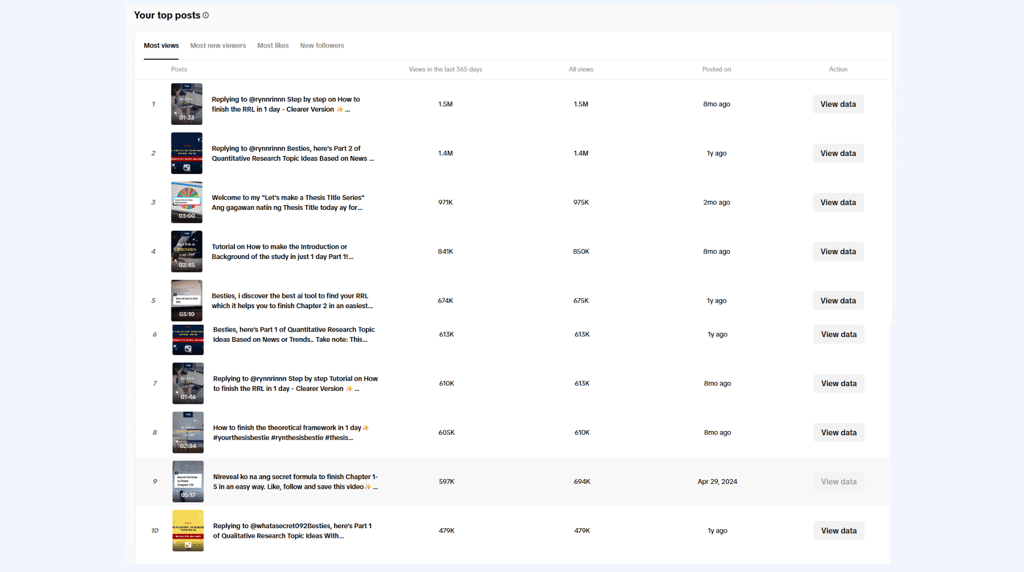This screenshot has height=572, width=1024.
Task: View data for Step by step Tutorial RRL post
Action: tap(839, 383)
